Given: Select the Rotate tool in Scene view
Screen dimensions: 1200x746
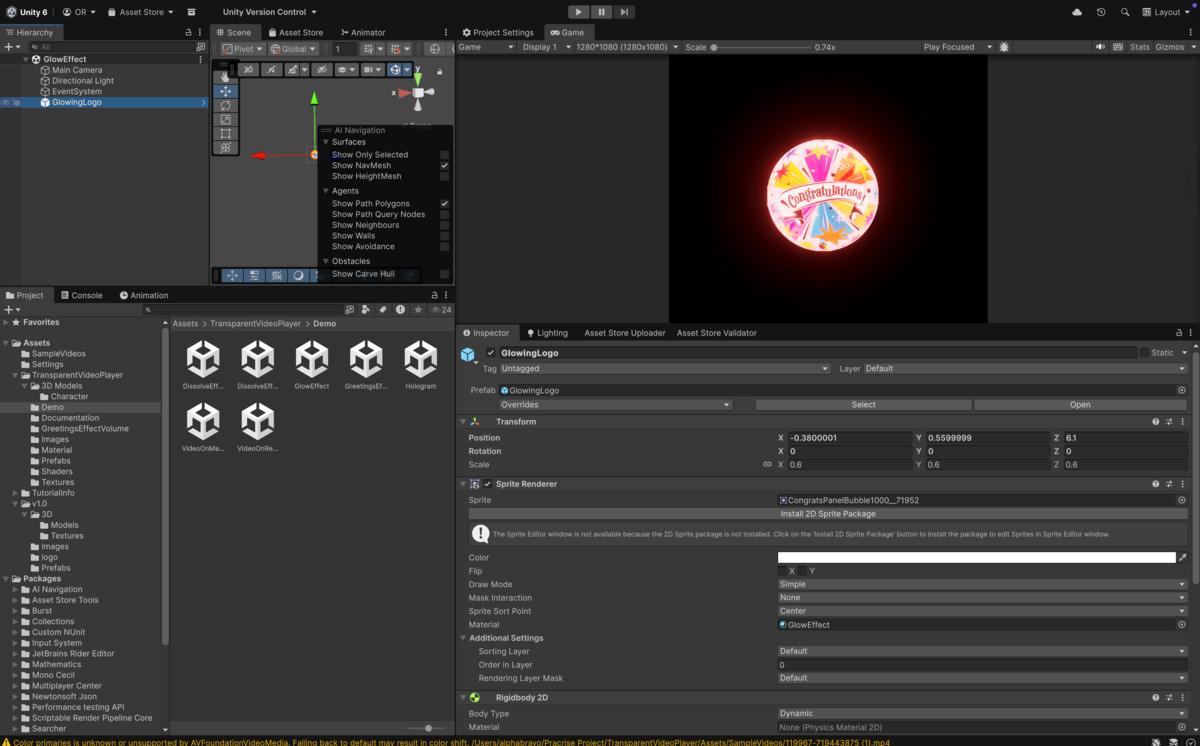Looking at the screenshot, I should [226, 105].
